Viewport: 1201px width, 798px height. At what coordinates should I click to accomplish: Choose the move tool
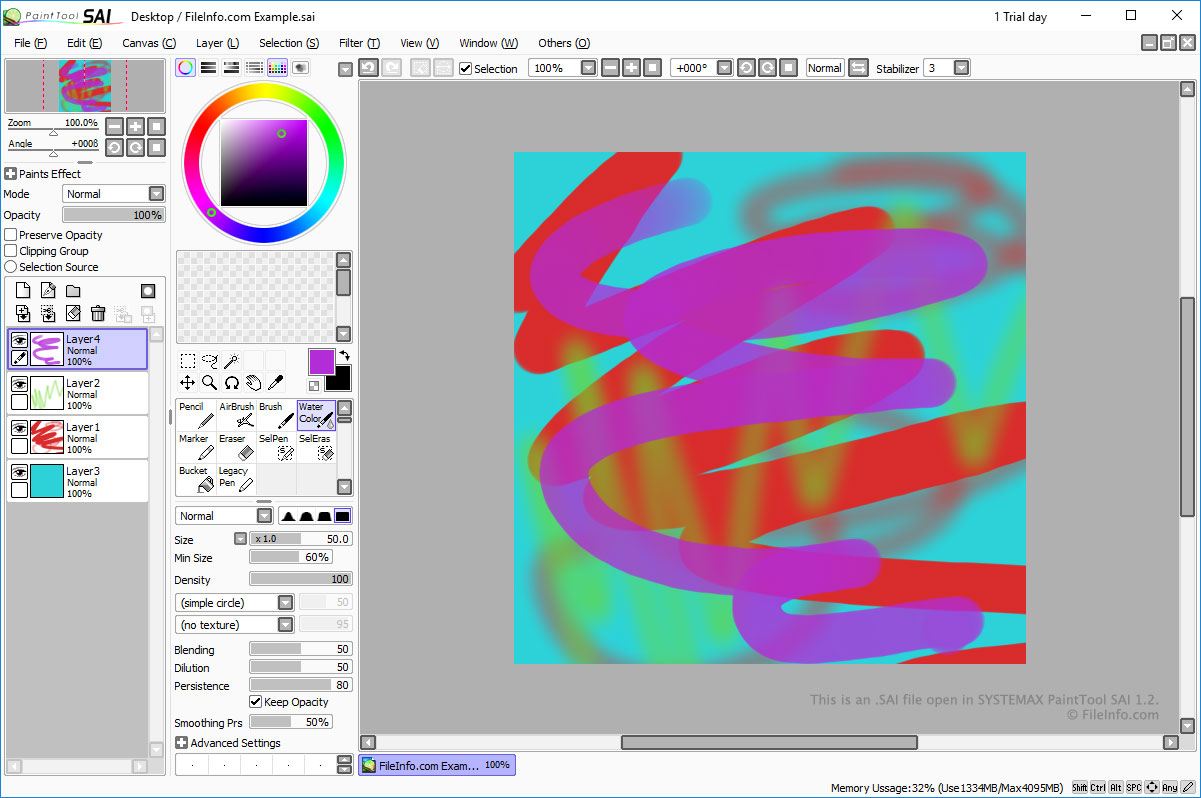[x=187, y=382]
